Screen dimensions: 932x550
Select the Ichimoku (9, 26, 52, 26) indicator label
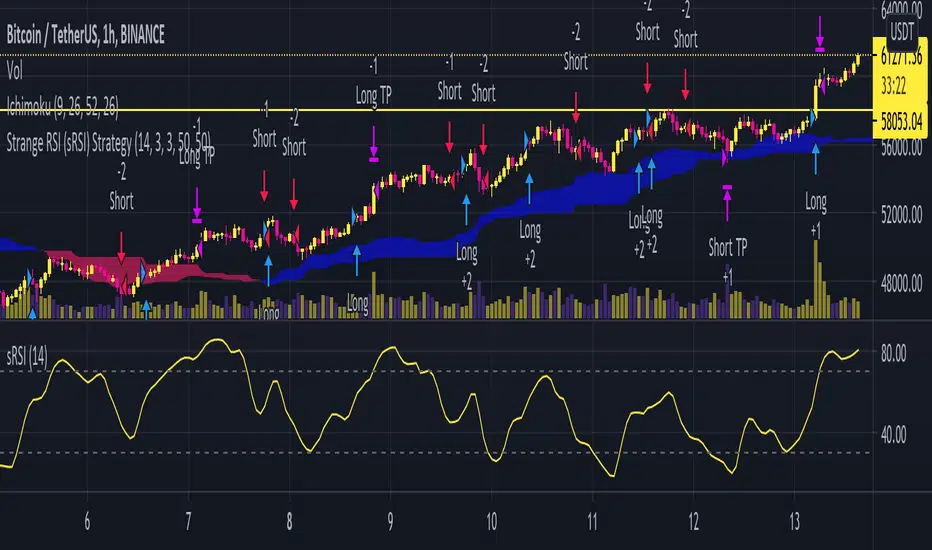pyautogui.click(x=62, y=107)
